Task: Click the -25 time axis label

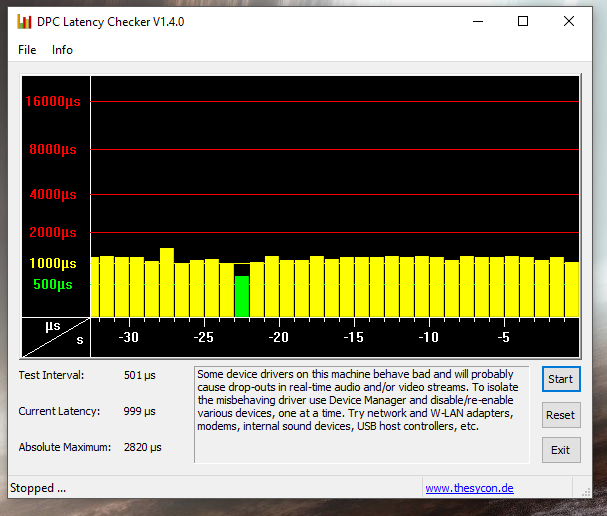Action: point(204,338)
